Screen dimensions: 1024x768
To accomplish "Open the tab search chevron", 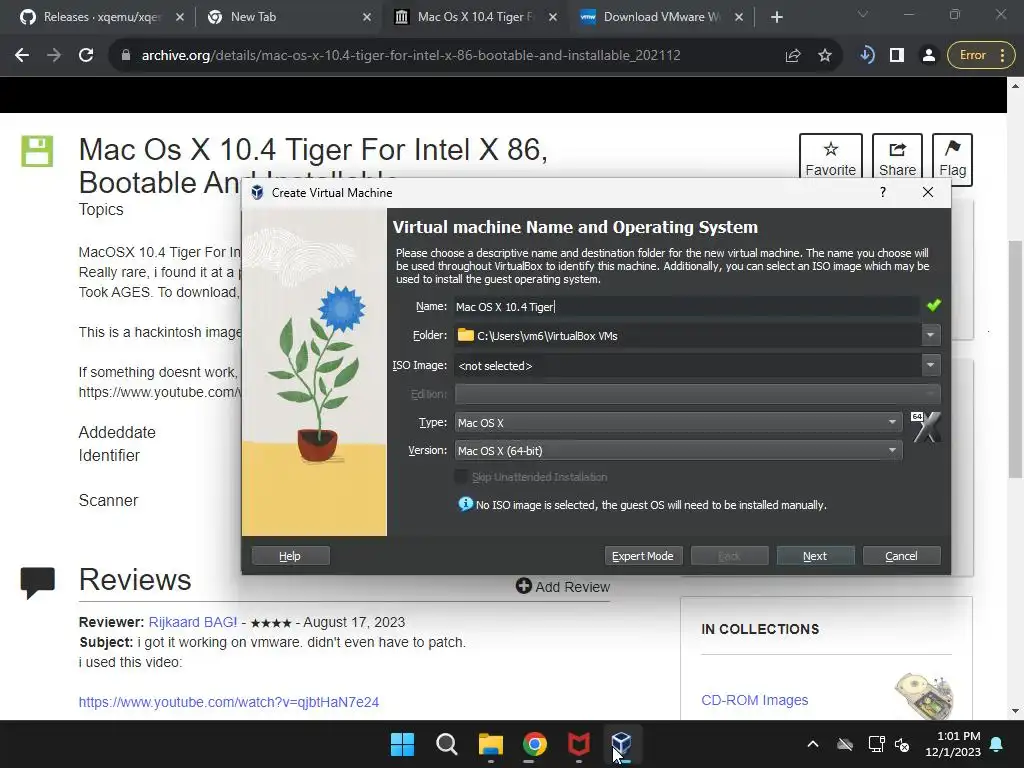I will click(863, 14).
